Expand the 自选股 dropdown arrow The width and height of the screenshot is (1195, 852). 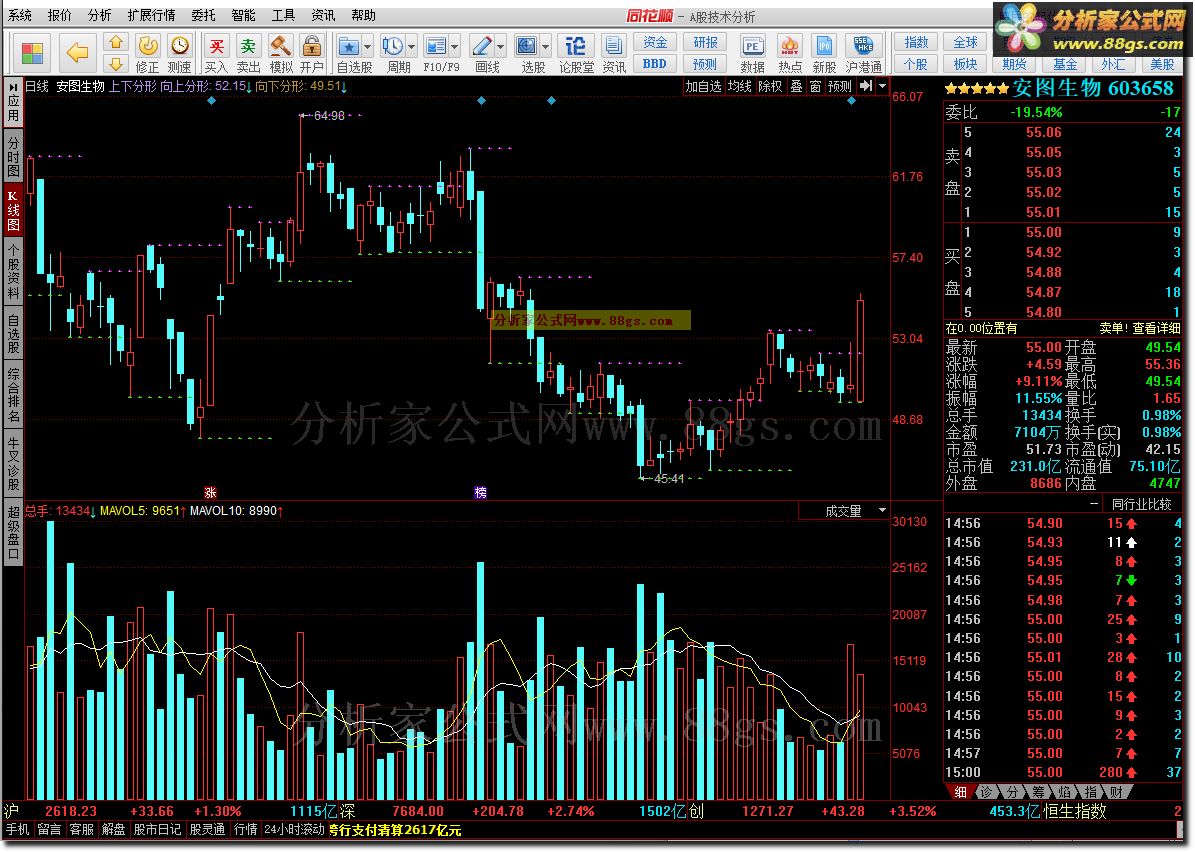(368, 46)
